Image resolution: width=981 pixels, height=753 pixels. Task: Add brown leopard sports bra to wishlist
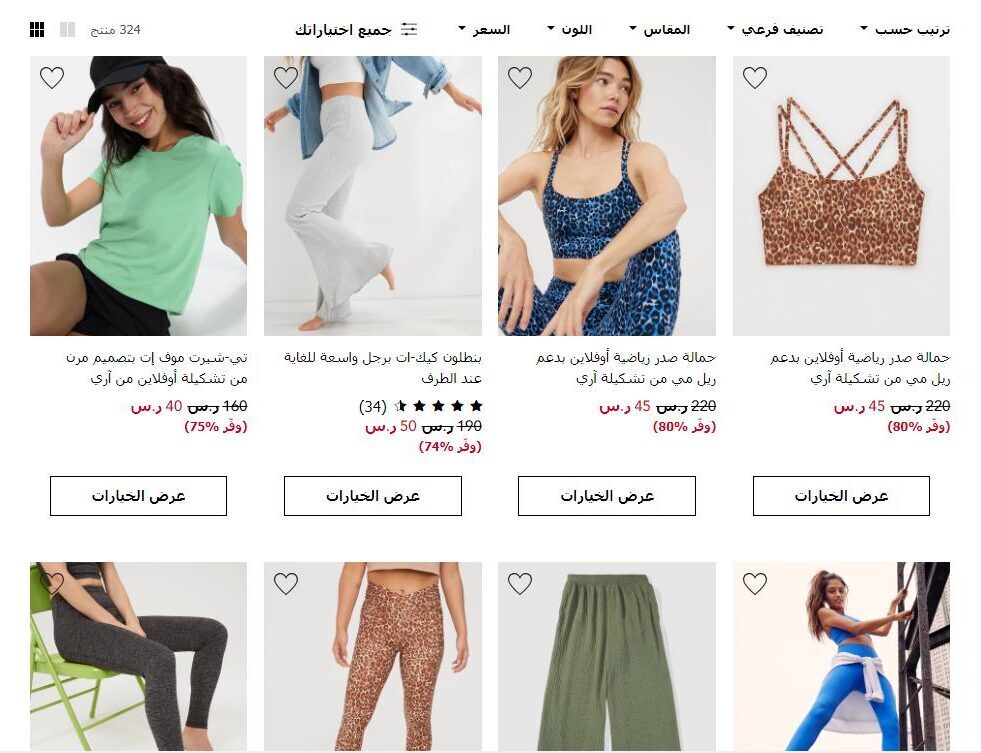[x=755, y=78]
